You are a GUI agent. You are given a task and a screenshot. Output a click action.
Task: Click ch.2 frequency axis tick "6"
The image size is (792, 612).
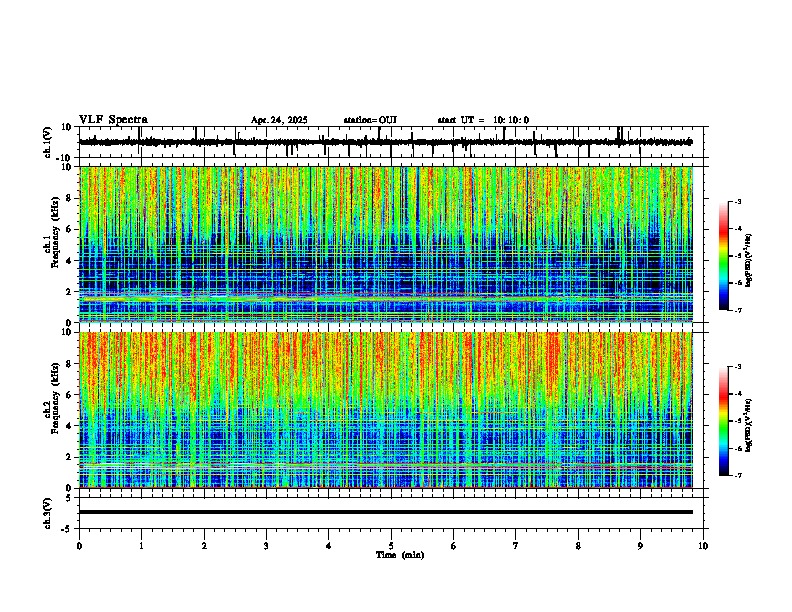click(70, 395)
